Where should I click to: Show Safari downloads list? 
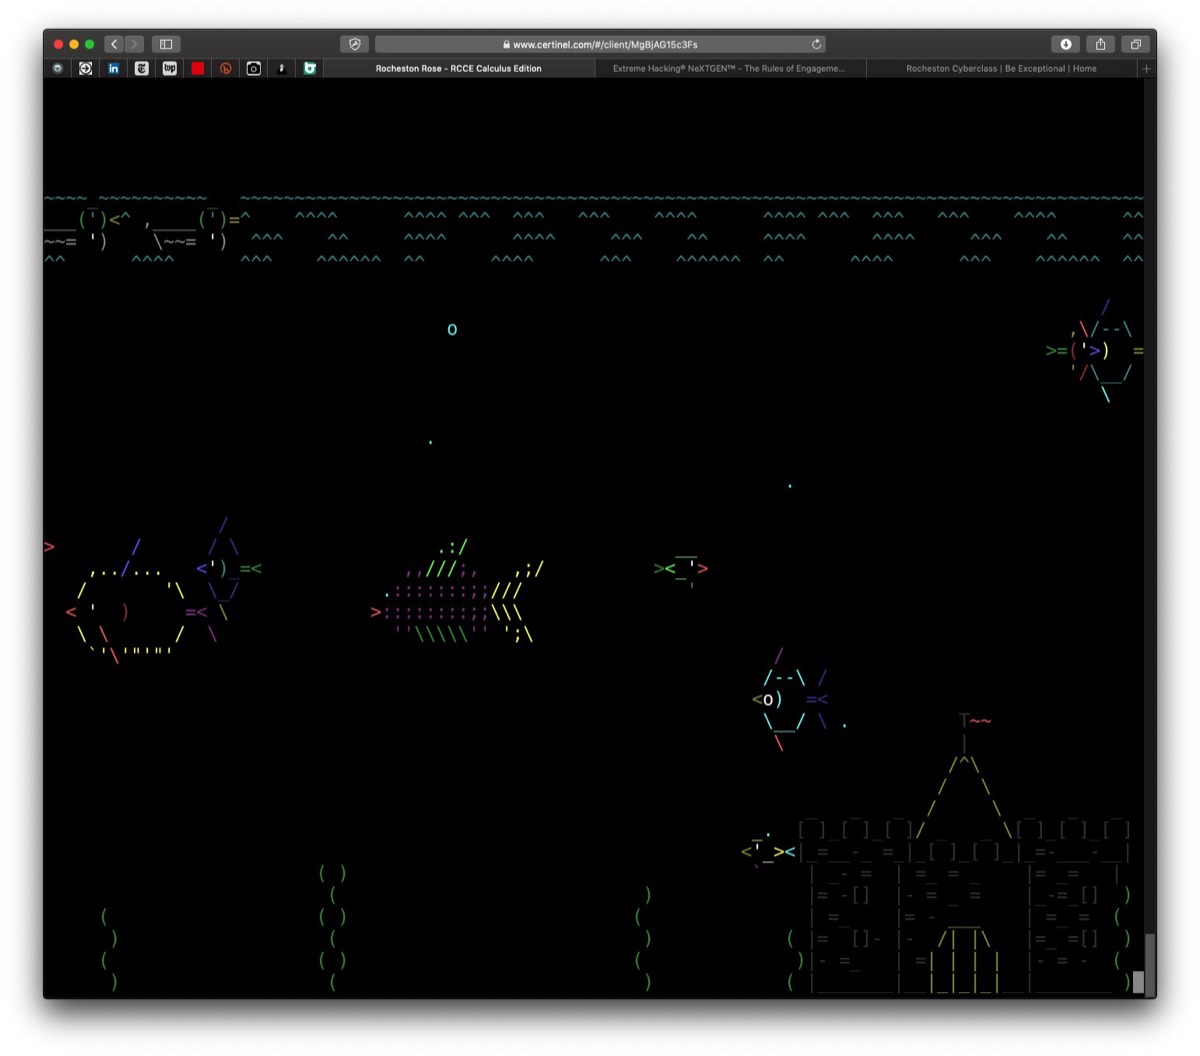(x=1066, y=44)
